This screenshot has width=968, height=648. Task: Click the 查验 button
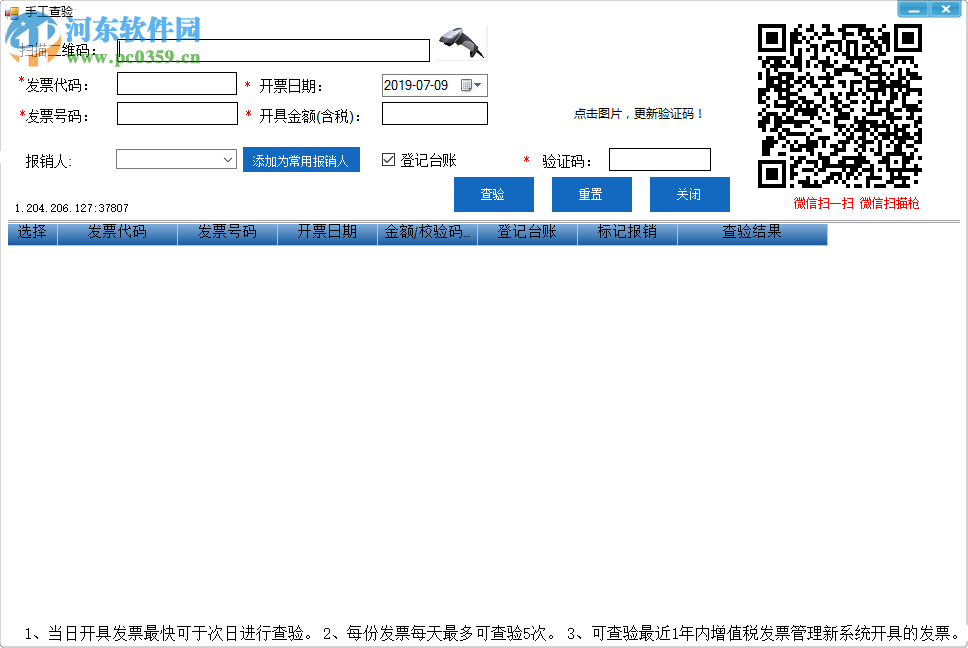(493, 194)
